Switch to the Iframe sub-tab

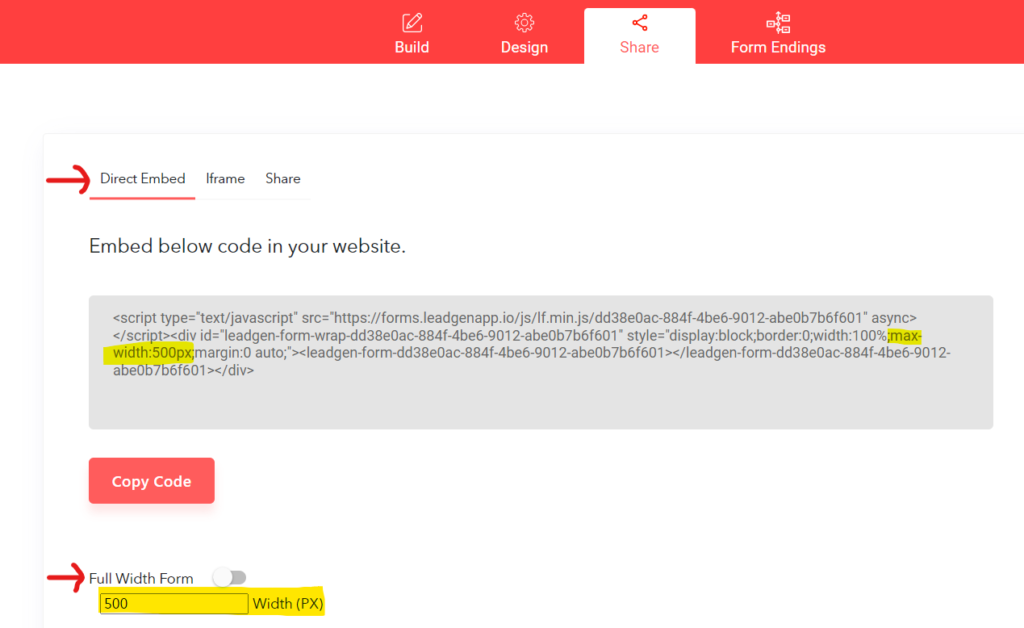coord(225,179)
